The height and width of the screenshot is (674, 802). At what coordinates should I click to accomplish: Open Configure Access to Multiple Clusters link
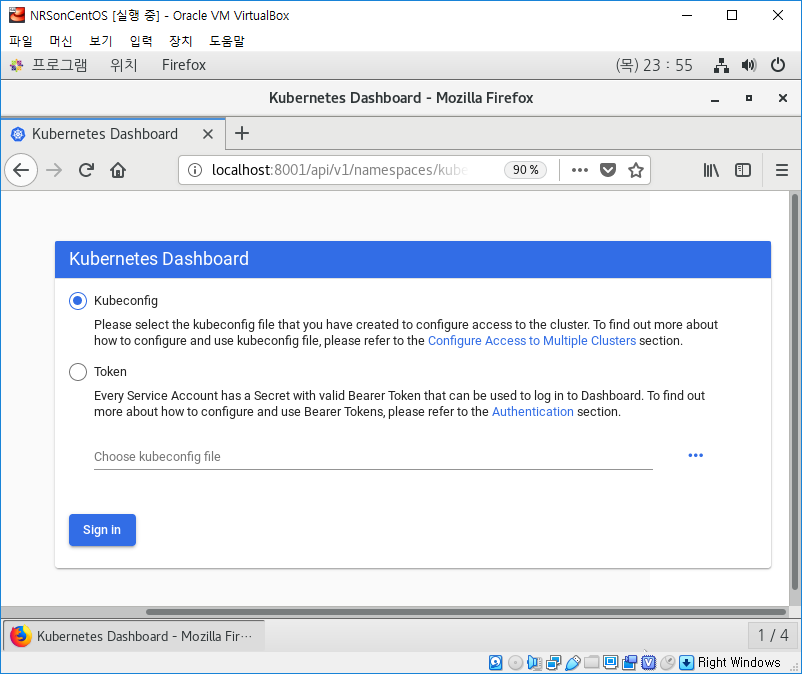pyautogui.click(x=532, y=341)
